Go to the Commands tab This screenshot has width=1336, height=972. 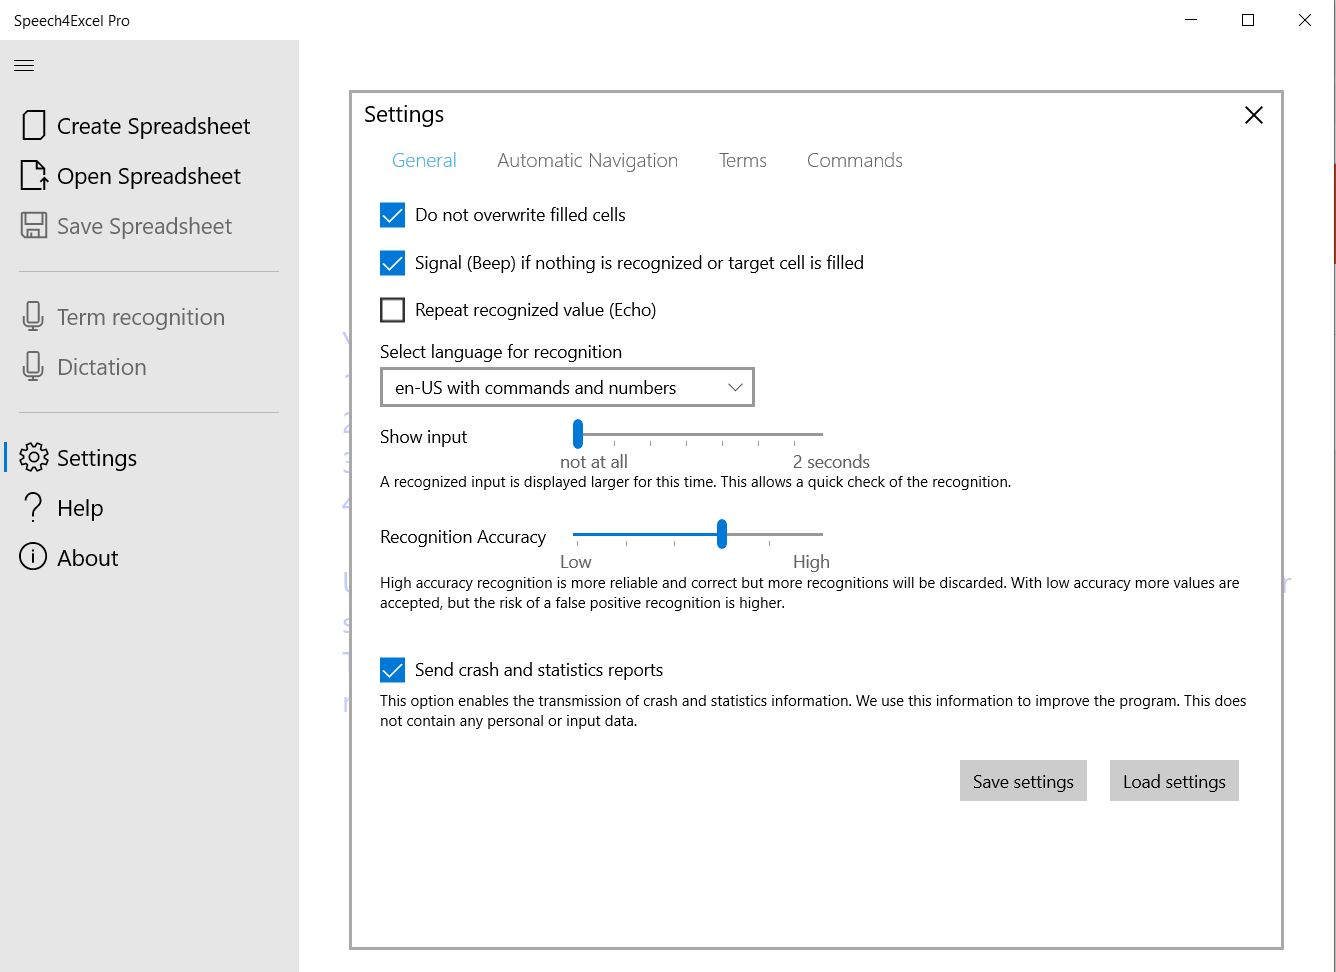[x=854, y=161]
